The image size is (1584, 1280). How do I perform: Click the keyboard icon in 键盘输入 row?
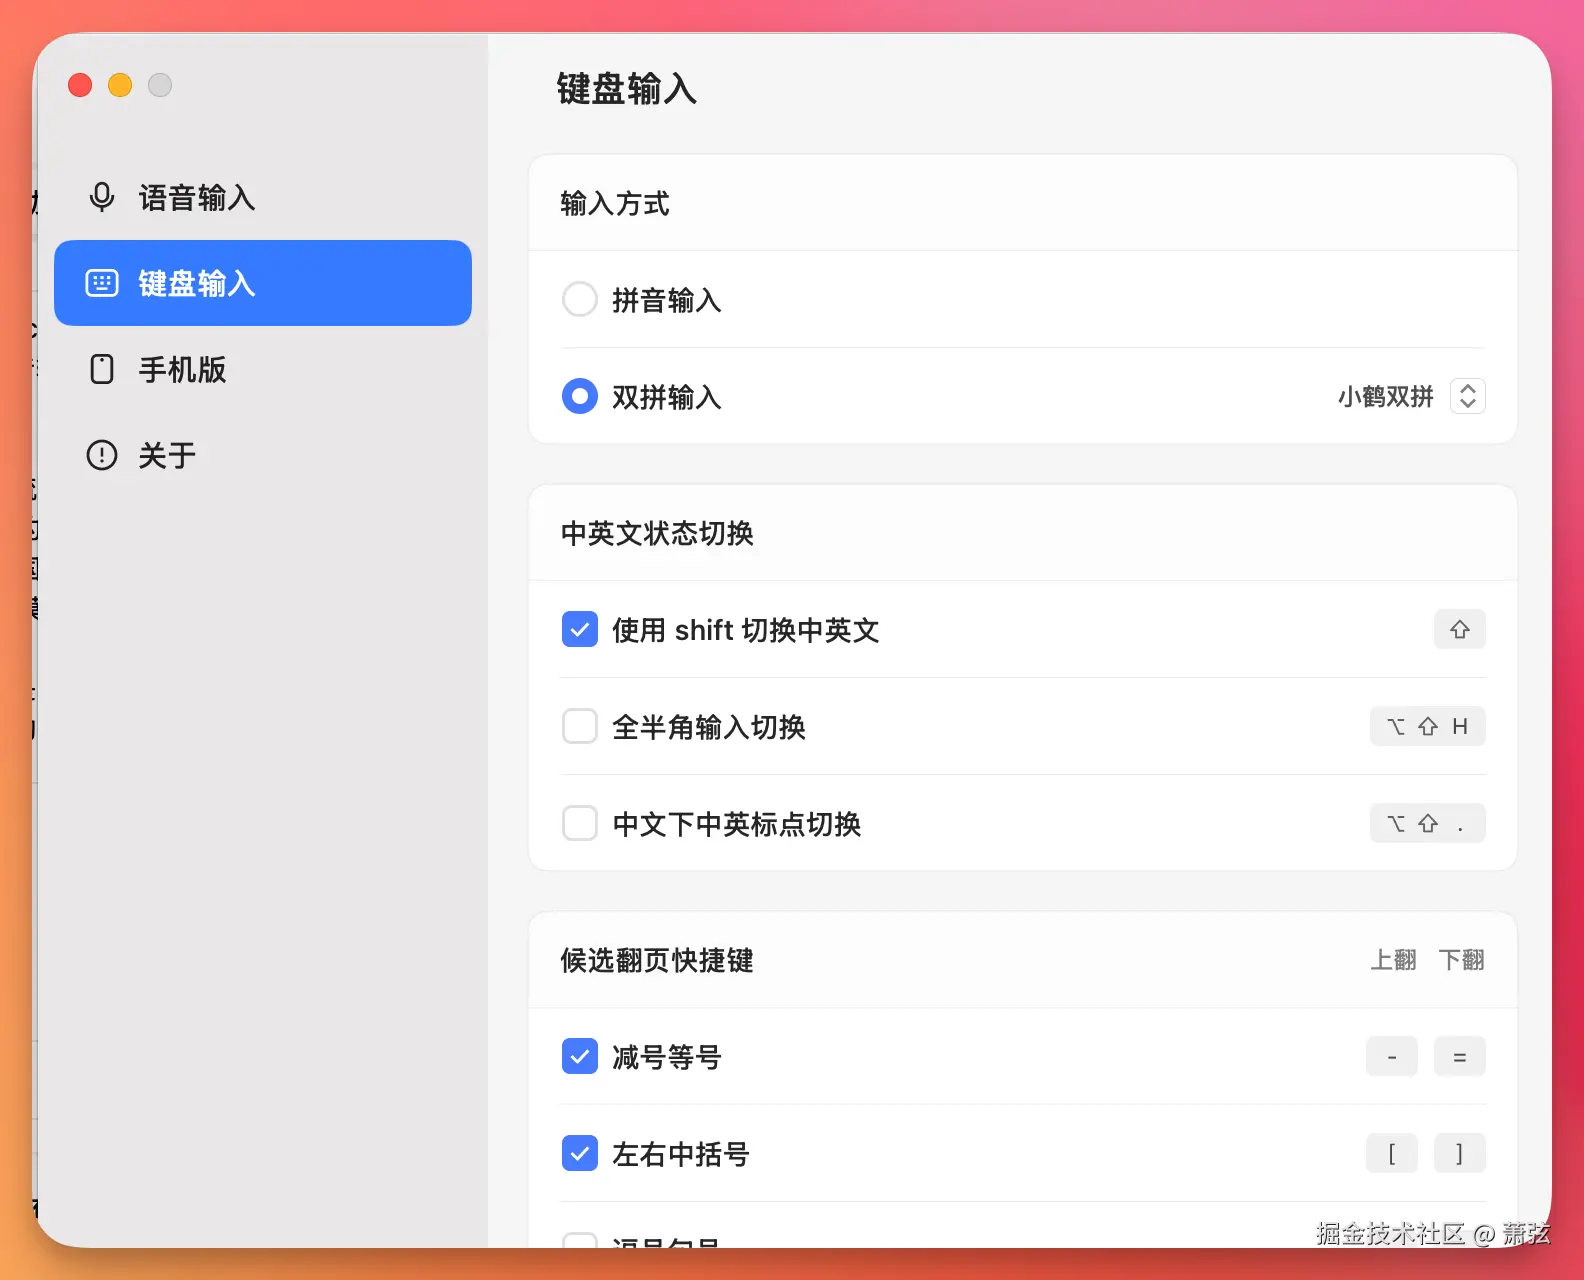tap(102, 283)
